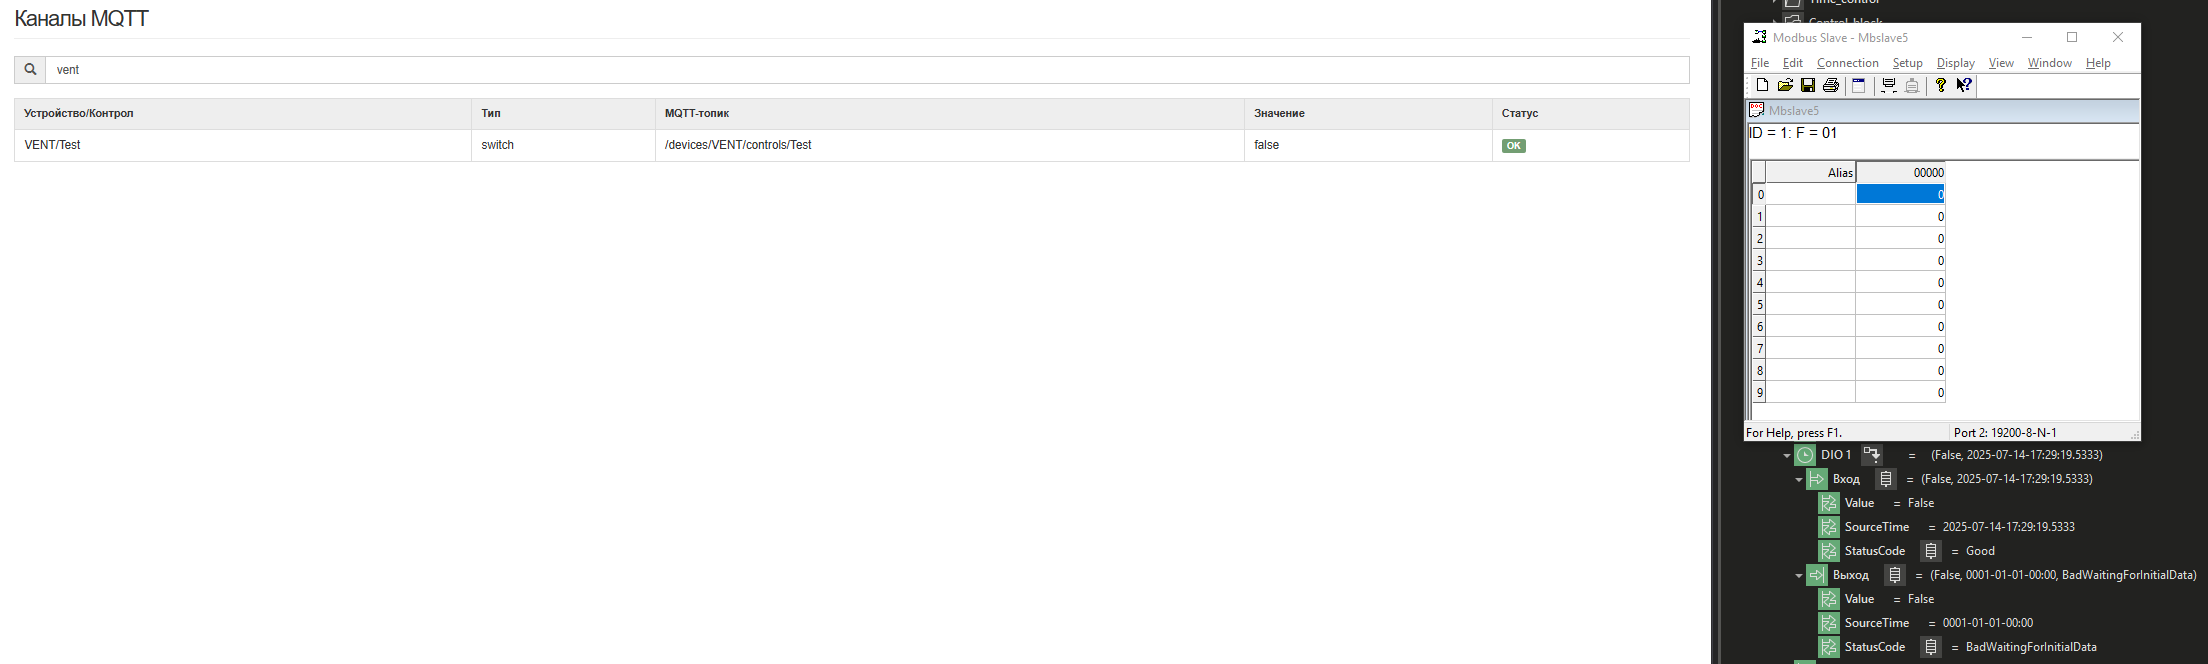This screenshot has height=664, width=2208.
Task: Open the Connection menu
Action: click(x=1848, y=63)
